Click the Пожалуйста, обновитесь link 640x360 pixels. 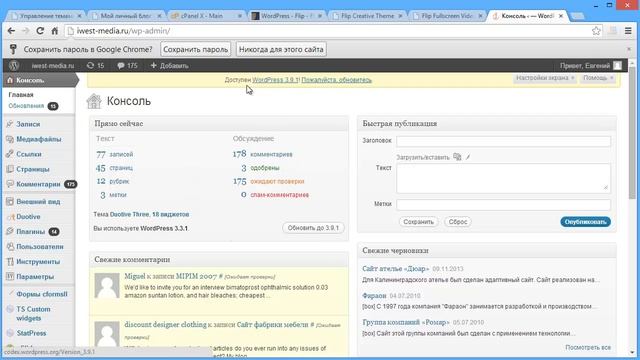click(336, 80)
